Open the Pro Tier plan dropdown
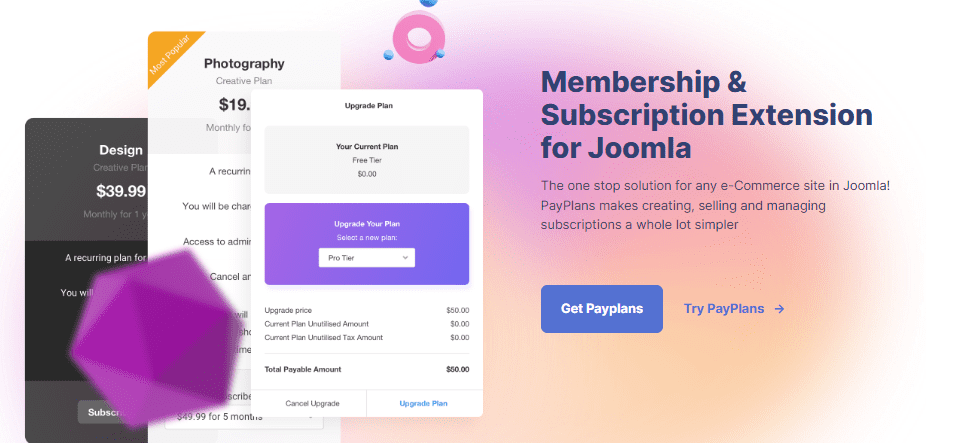Image resolution: width=959 pixels, height=443 pixels. 366,258
